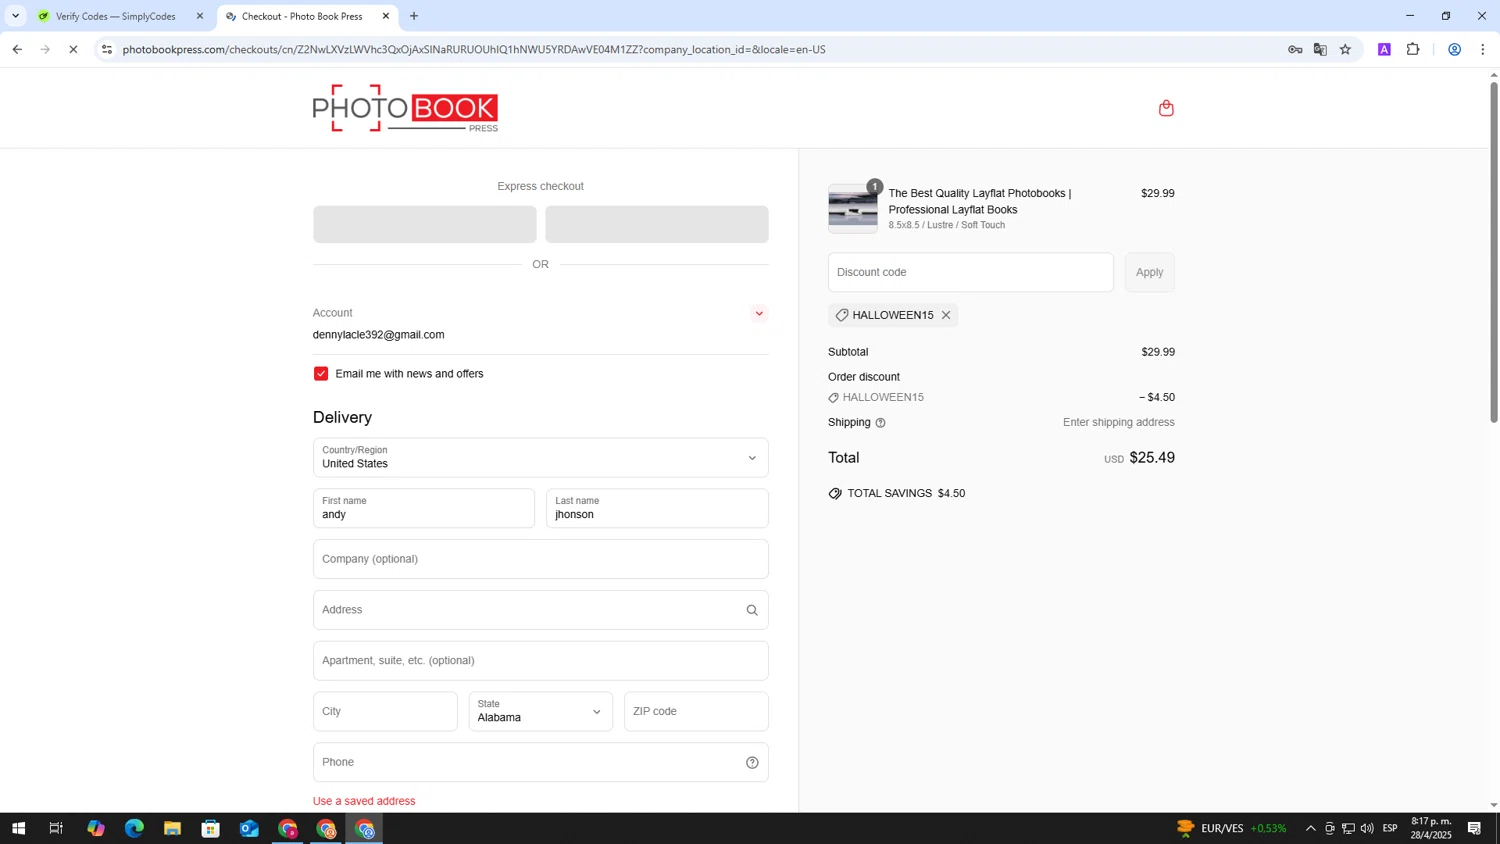Click the Photo Book Press logo
1500x844 pixels.
point(405,108)
